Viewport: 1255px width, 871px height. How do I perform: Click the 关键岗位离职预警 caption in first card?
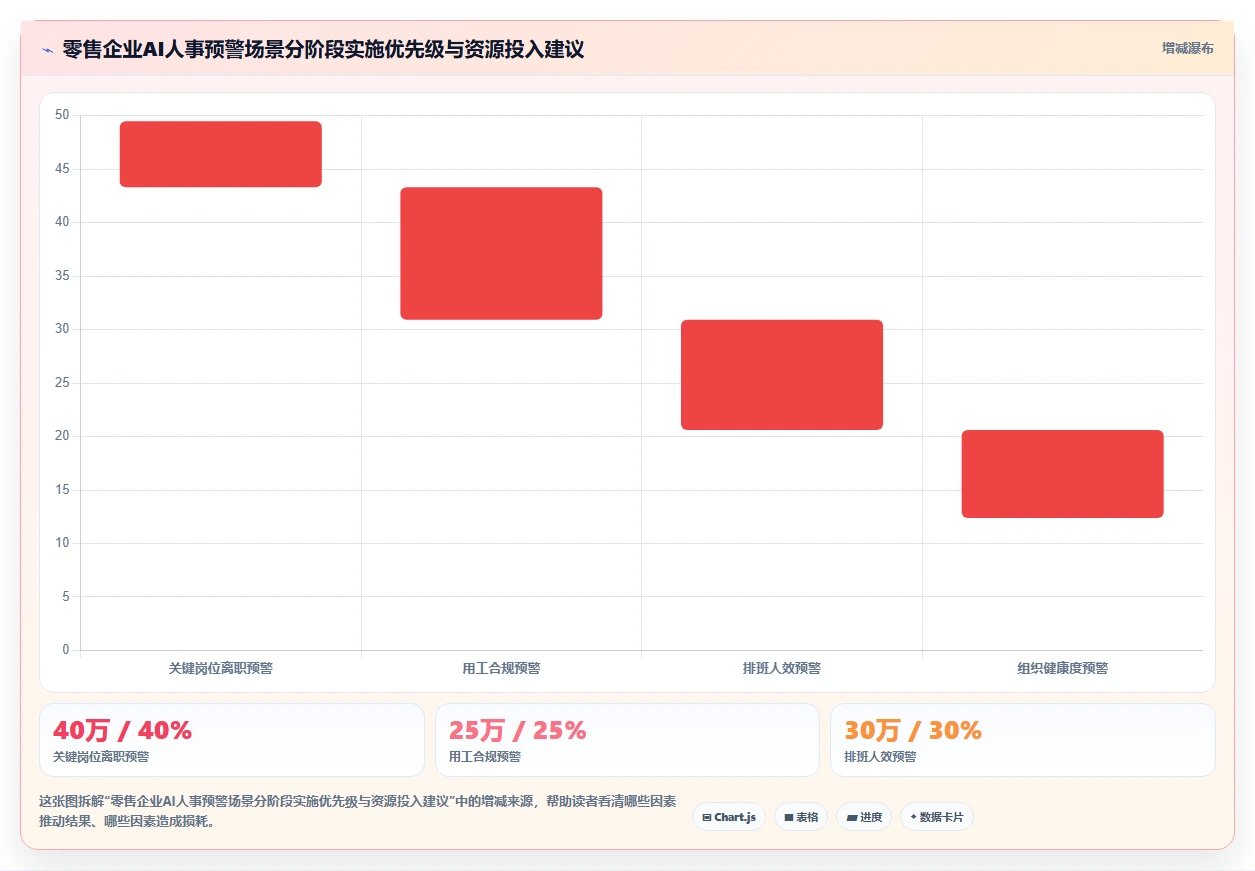coord(101,757)
